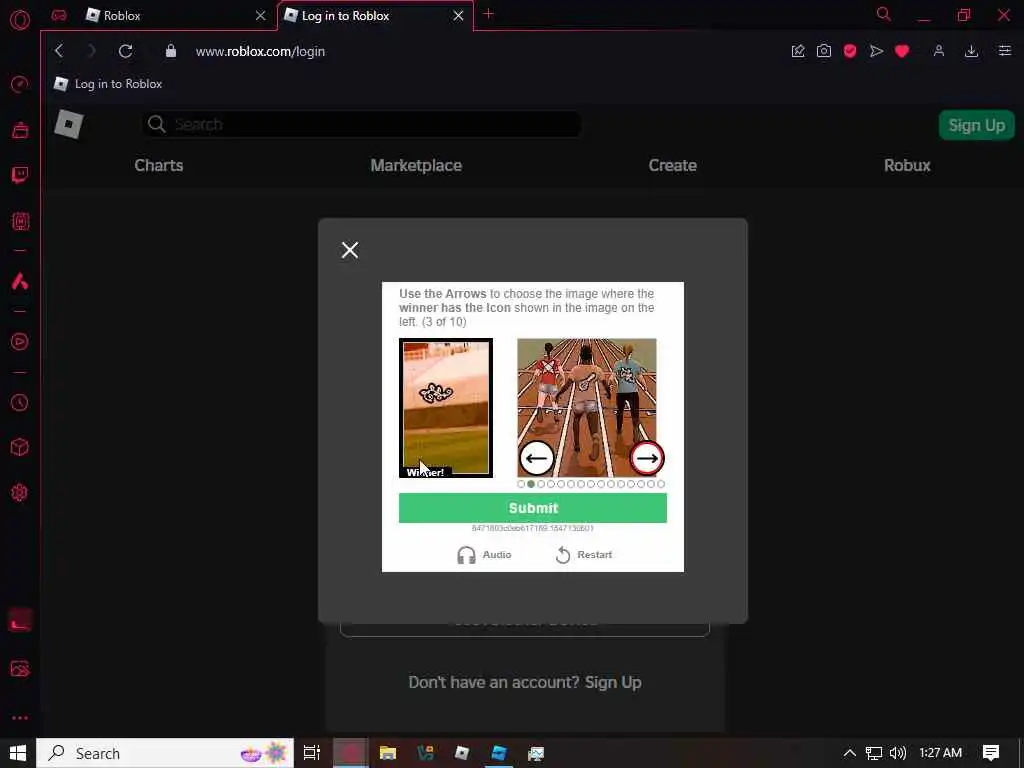Add page to bookmarks heart icon
The height and width of the screenshot is (768, 1024).
[902, 51]
